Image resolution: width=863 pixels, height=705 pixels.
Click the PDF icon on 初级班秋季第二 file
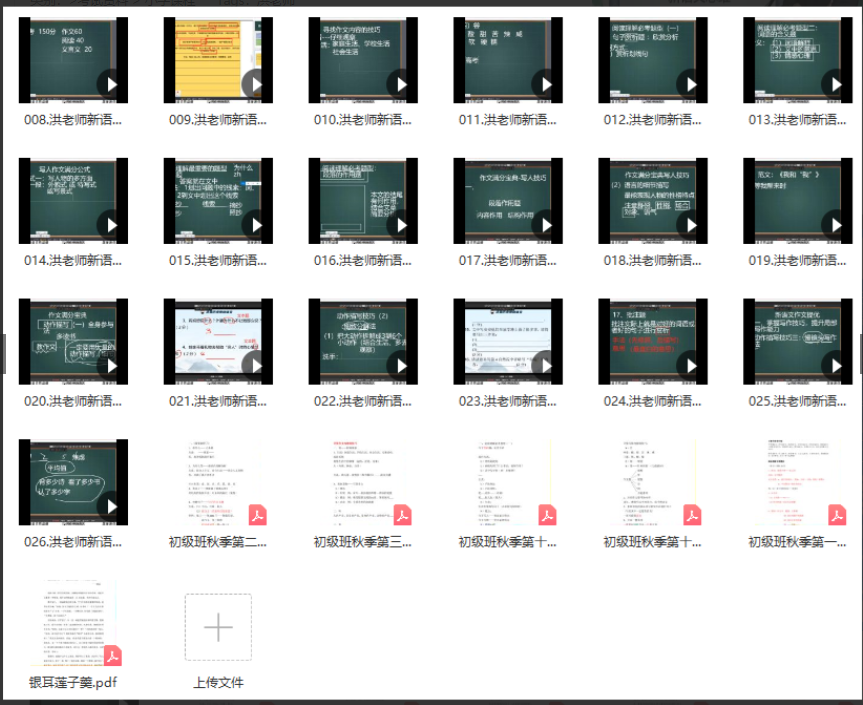click(257, 515)
